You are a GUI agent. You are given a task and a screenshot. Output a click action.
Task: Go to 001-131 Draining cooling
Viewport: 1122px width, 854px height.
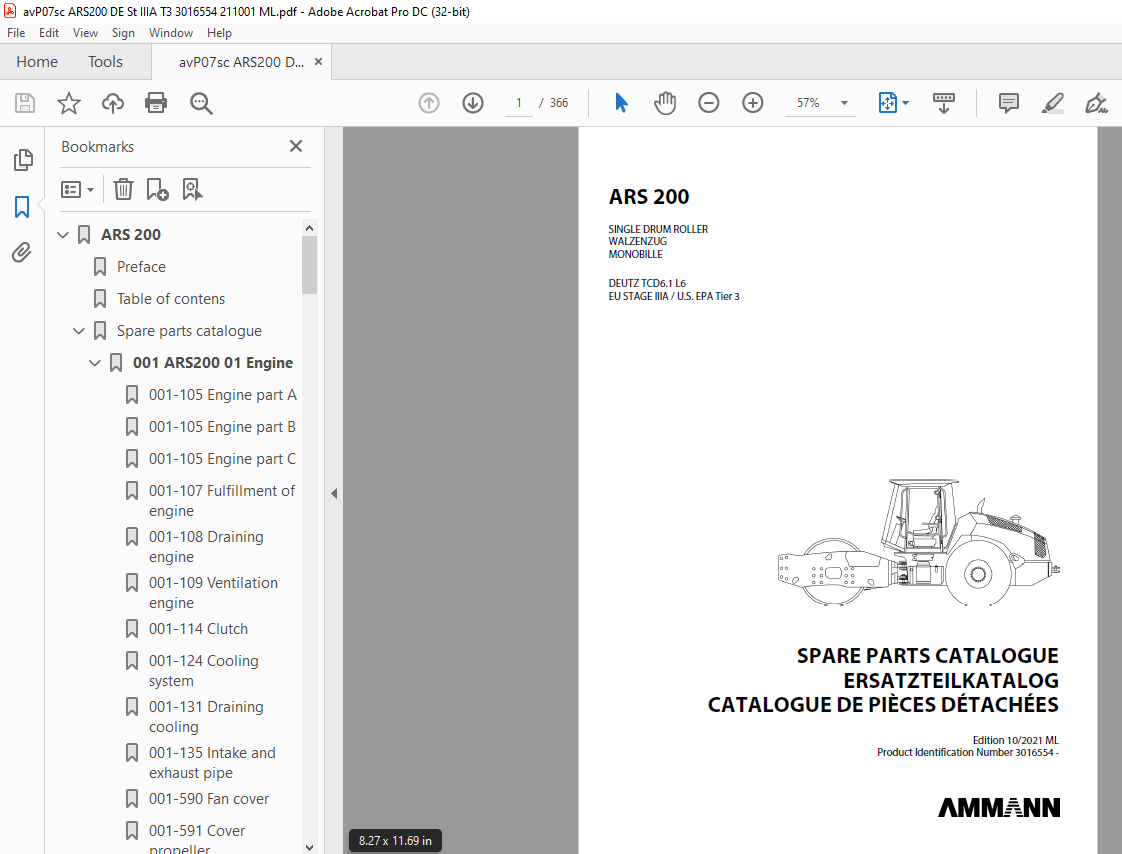point(206,716)
